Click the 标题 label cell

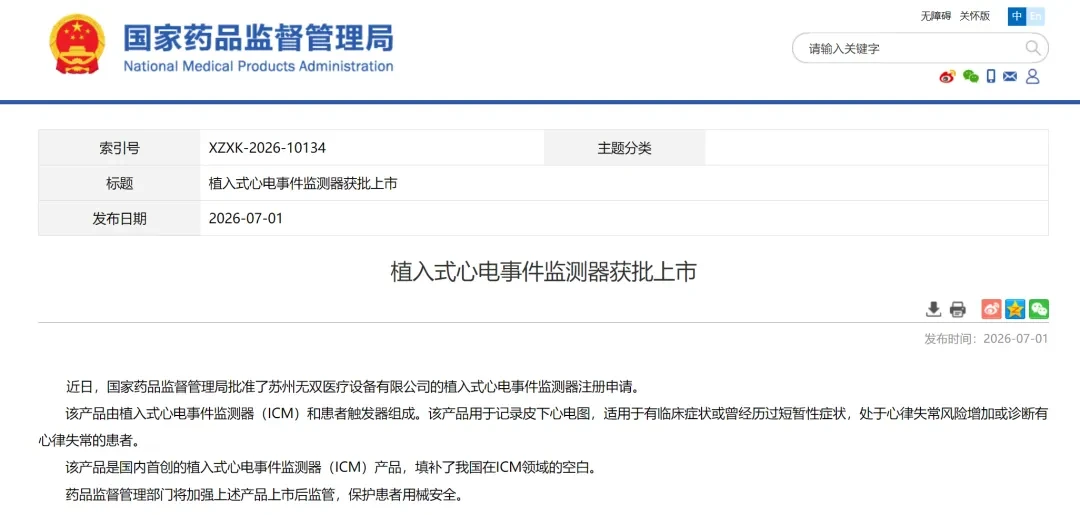119,184
